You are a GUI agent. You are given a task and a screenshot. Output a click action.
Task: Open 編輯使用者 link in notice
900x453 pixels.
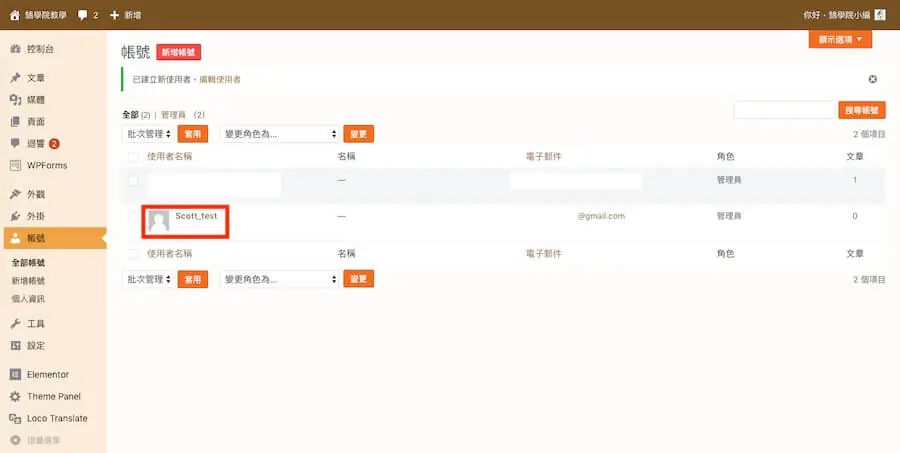tap(220, 79)
